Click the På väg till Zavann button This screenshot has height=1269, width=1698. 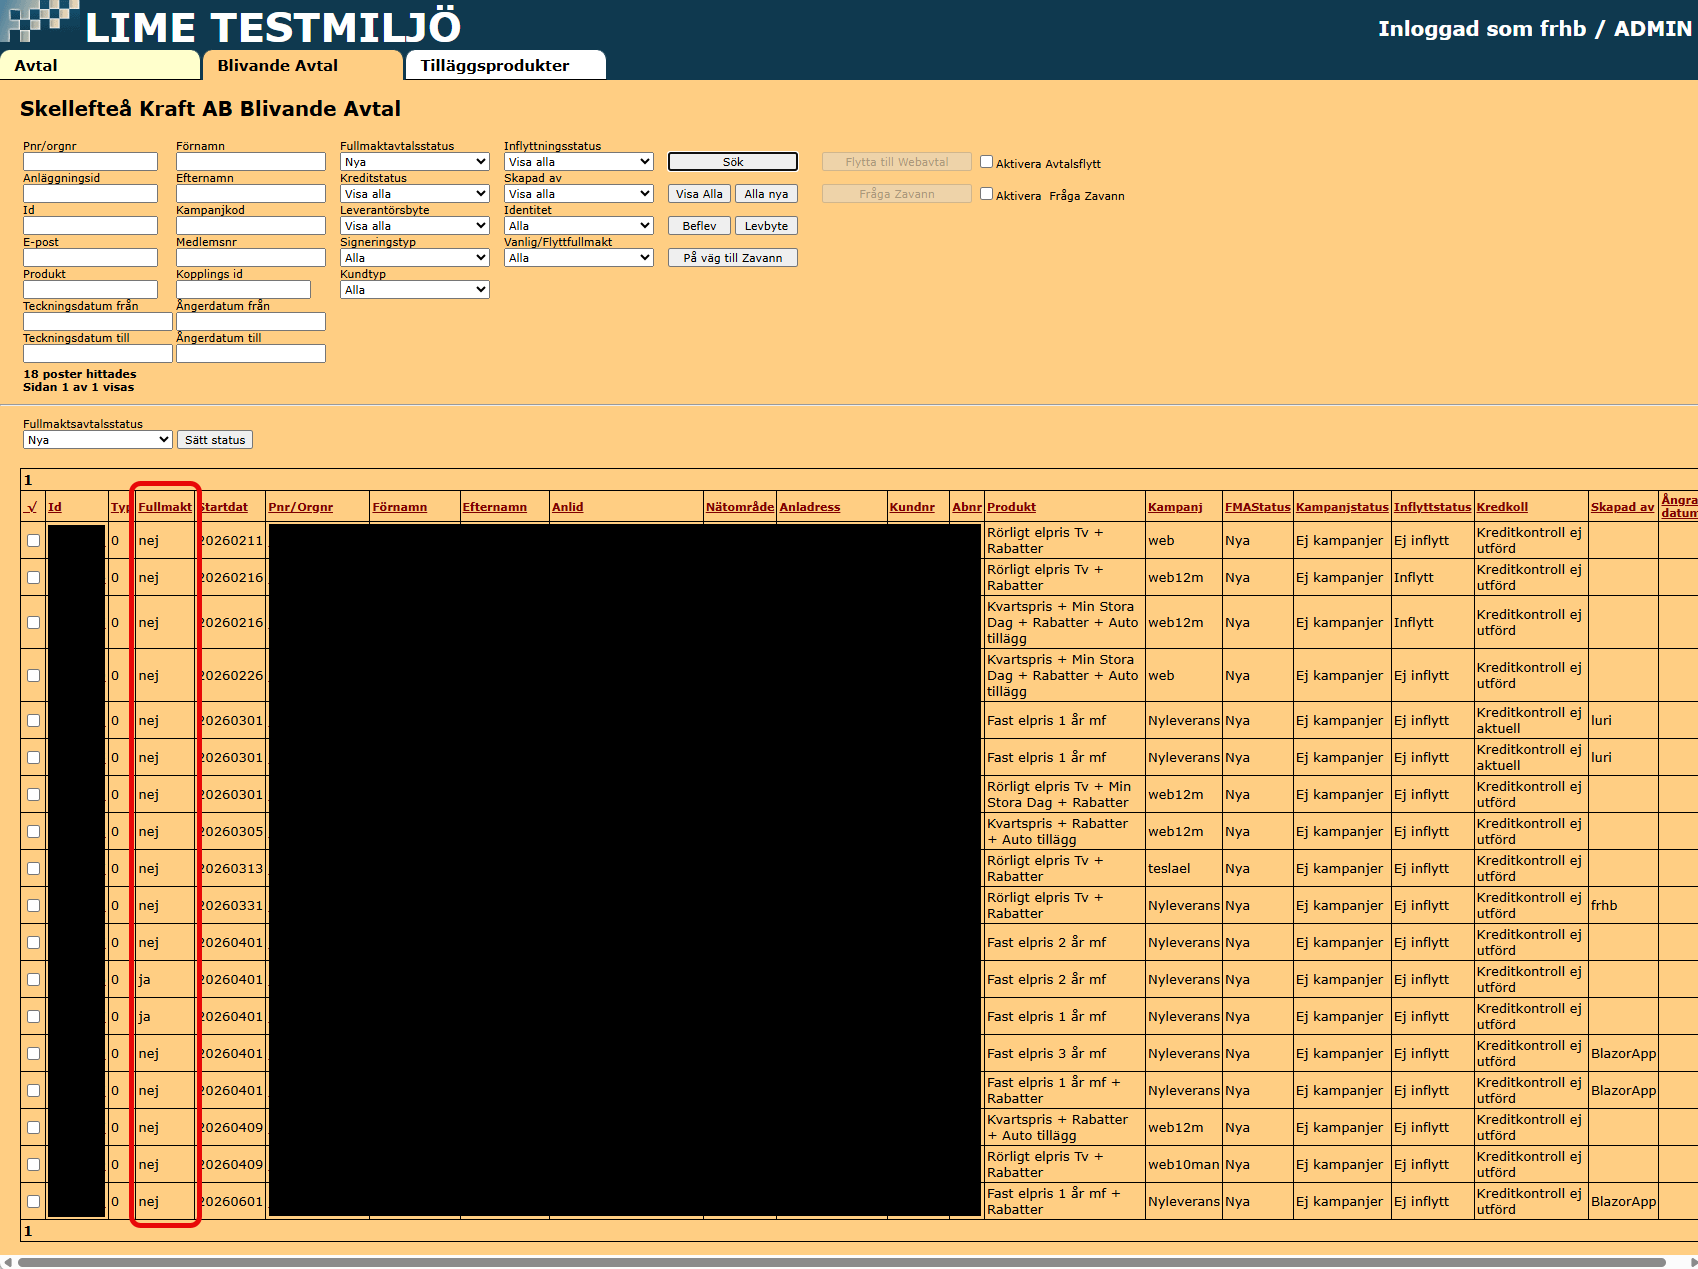[x=732, y=258]
